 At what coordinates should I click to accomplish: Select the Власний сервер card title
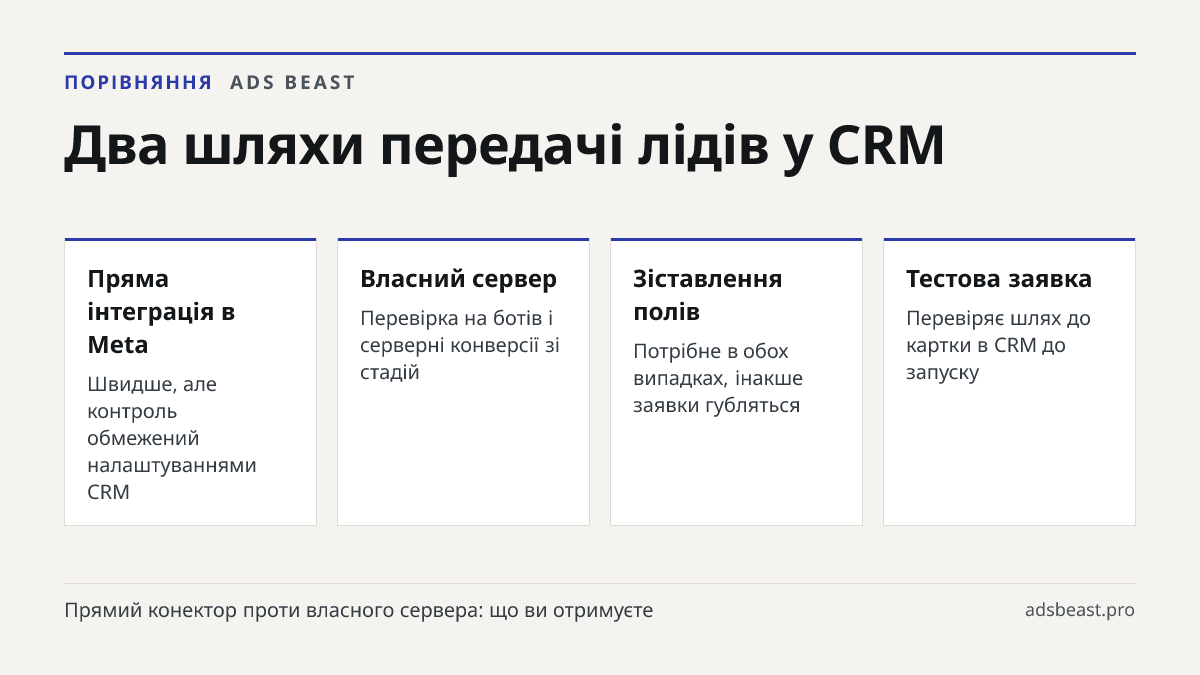point(458,279)
